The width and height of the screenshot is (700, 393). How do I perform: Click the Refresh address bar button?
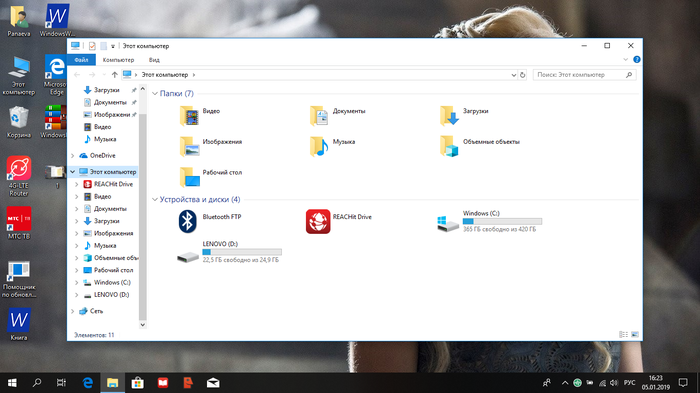pyautogui.click(x=522, y=75)
